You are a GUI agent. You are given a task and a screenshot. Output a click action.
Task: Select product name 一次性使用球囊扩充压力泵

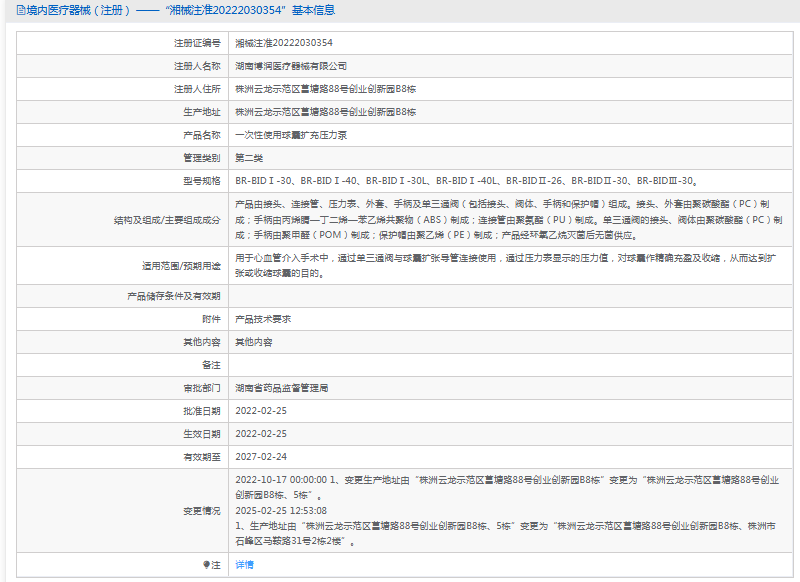[291, 135]
